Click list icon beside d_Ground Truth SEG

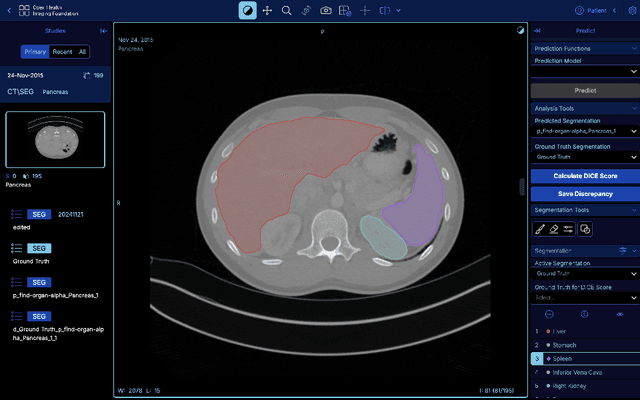point(16,316)
